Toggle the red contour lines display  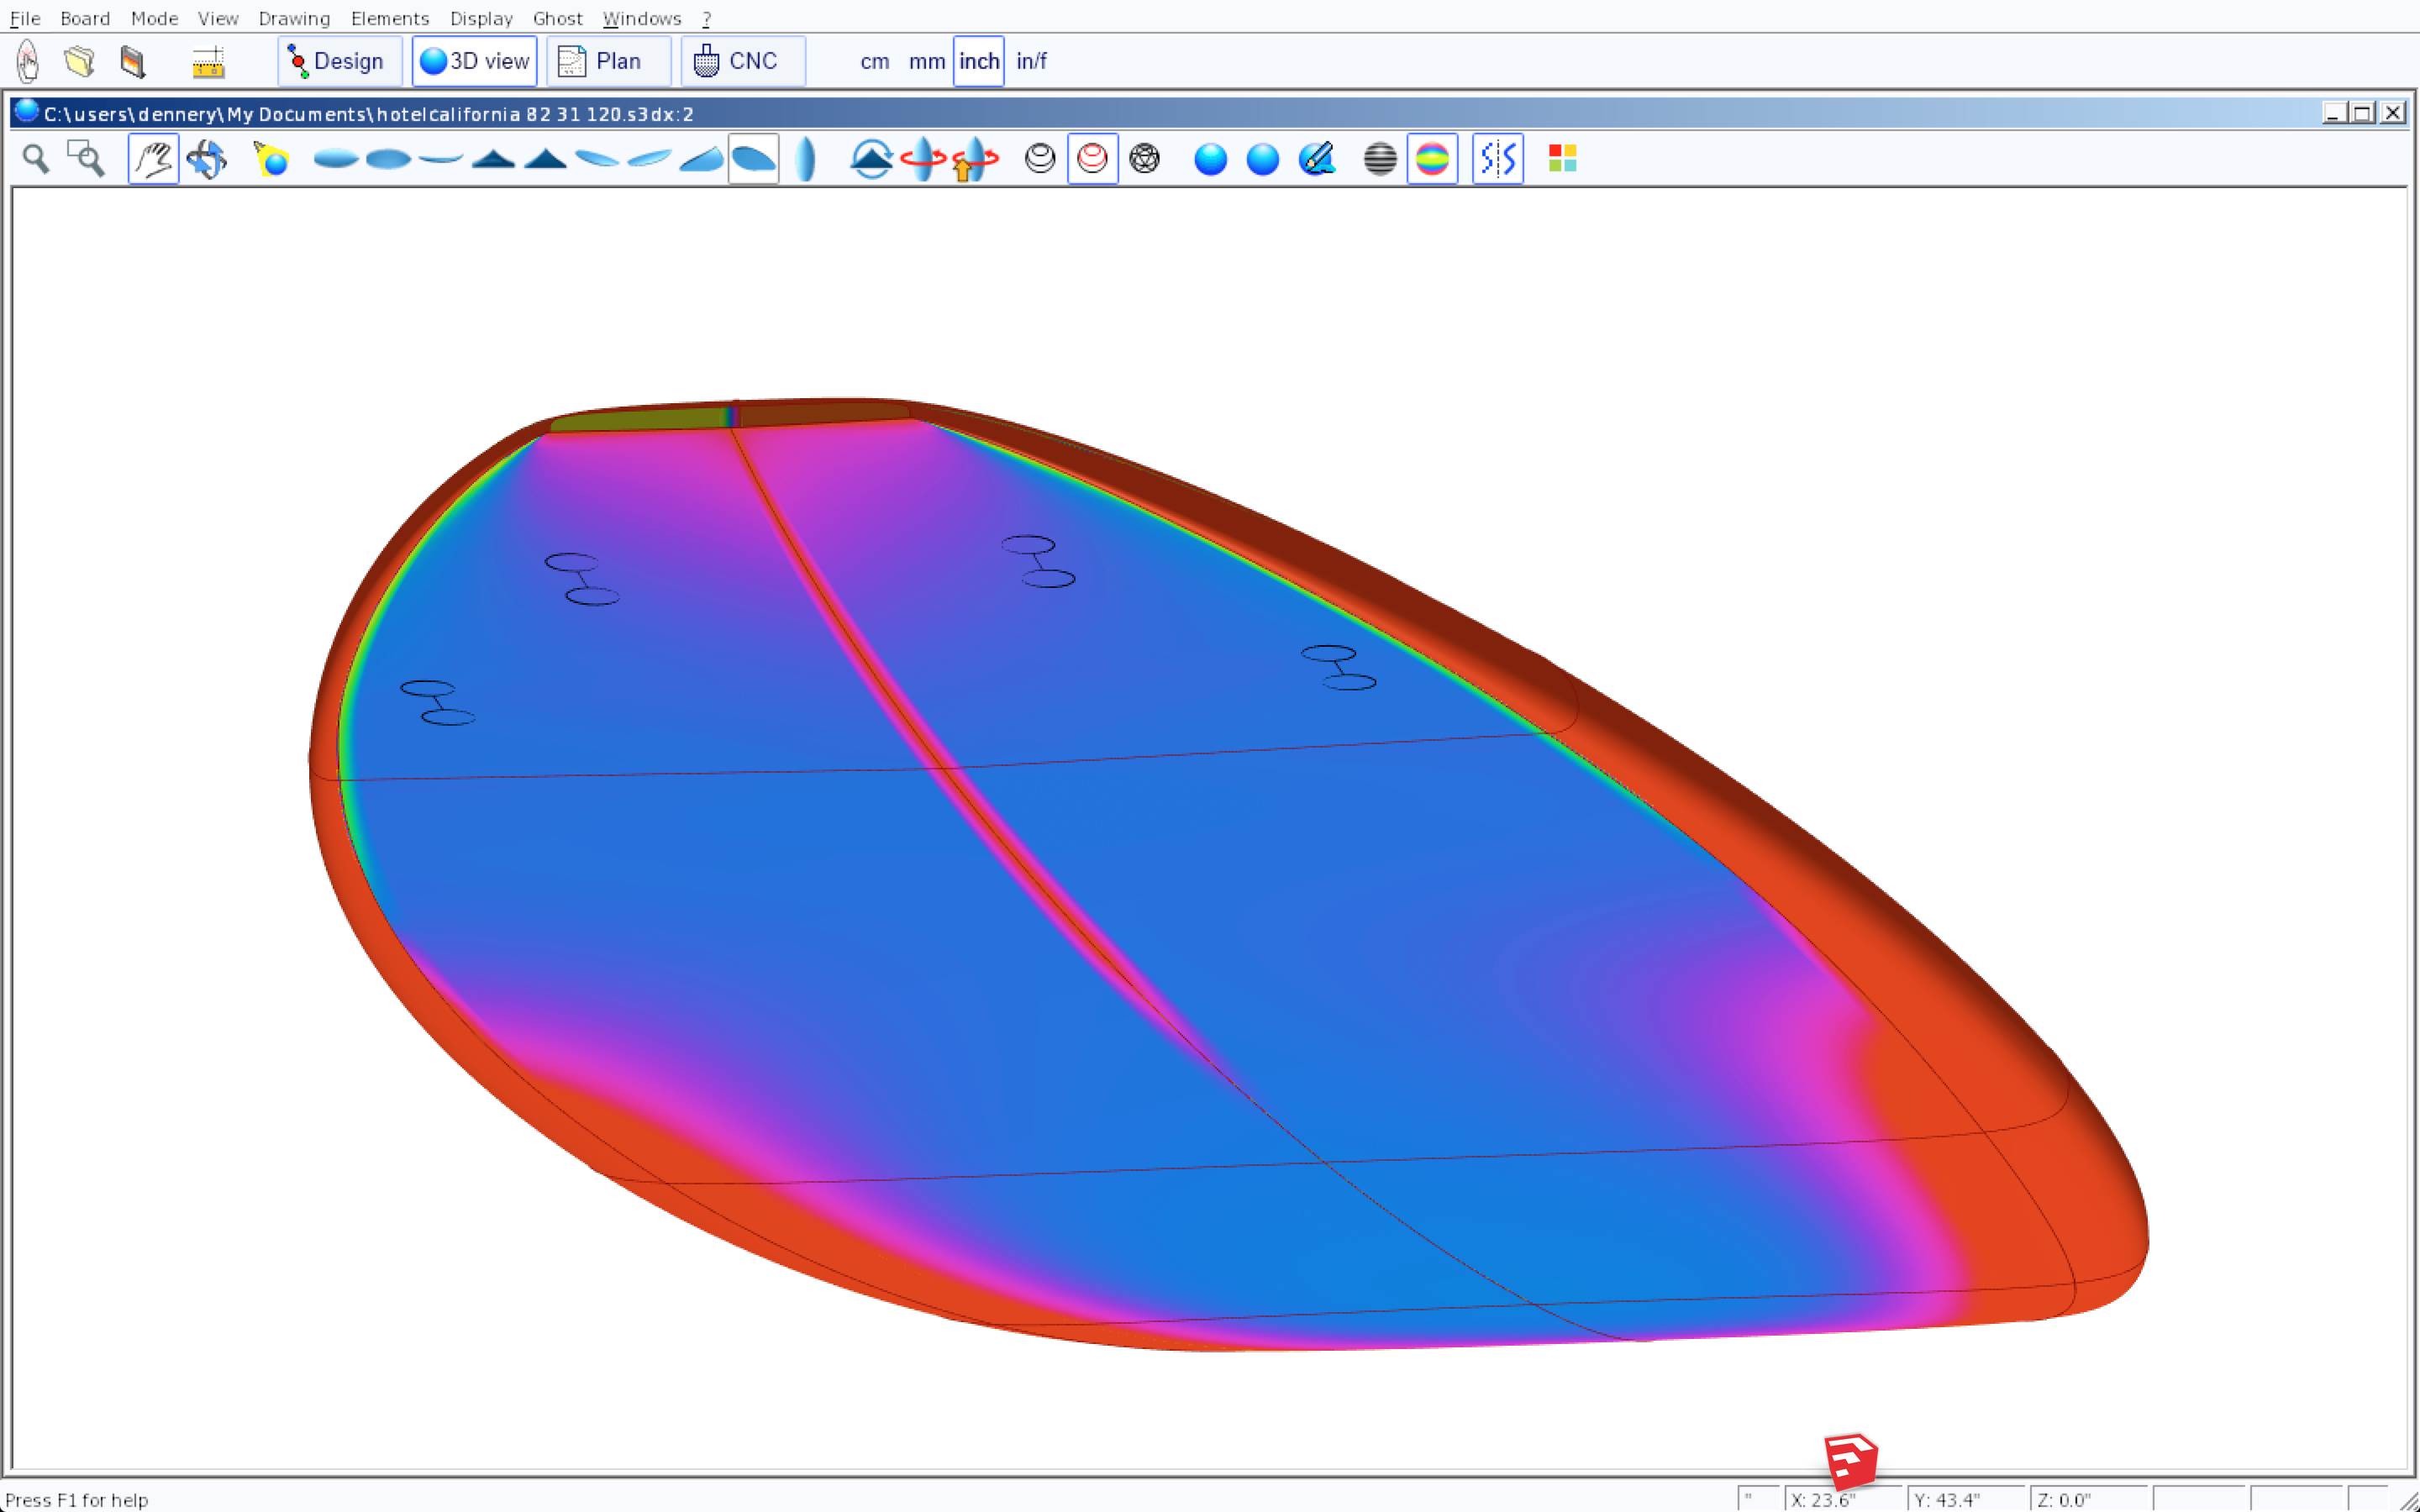click(x=1092, y=159)
